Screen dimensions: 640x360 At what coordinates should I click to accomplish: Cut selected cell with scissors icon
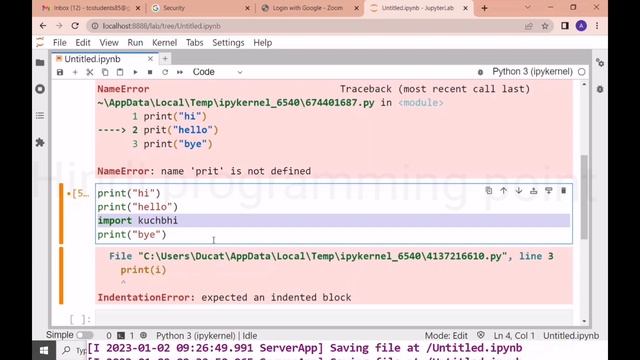click(x=90, y=72)
